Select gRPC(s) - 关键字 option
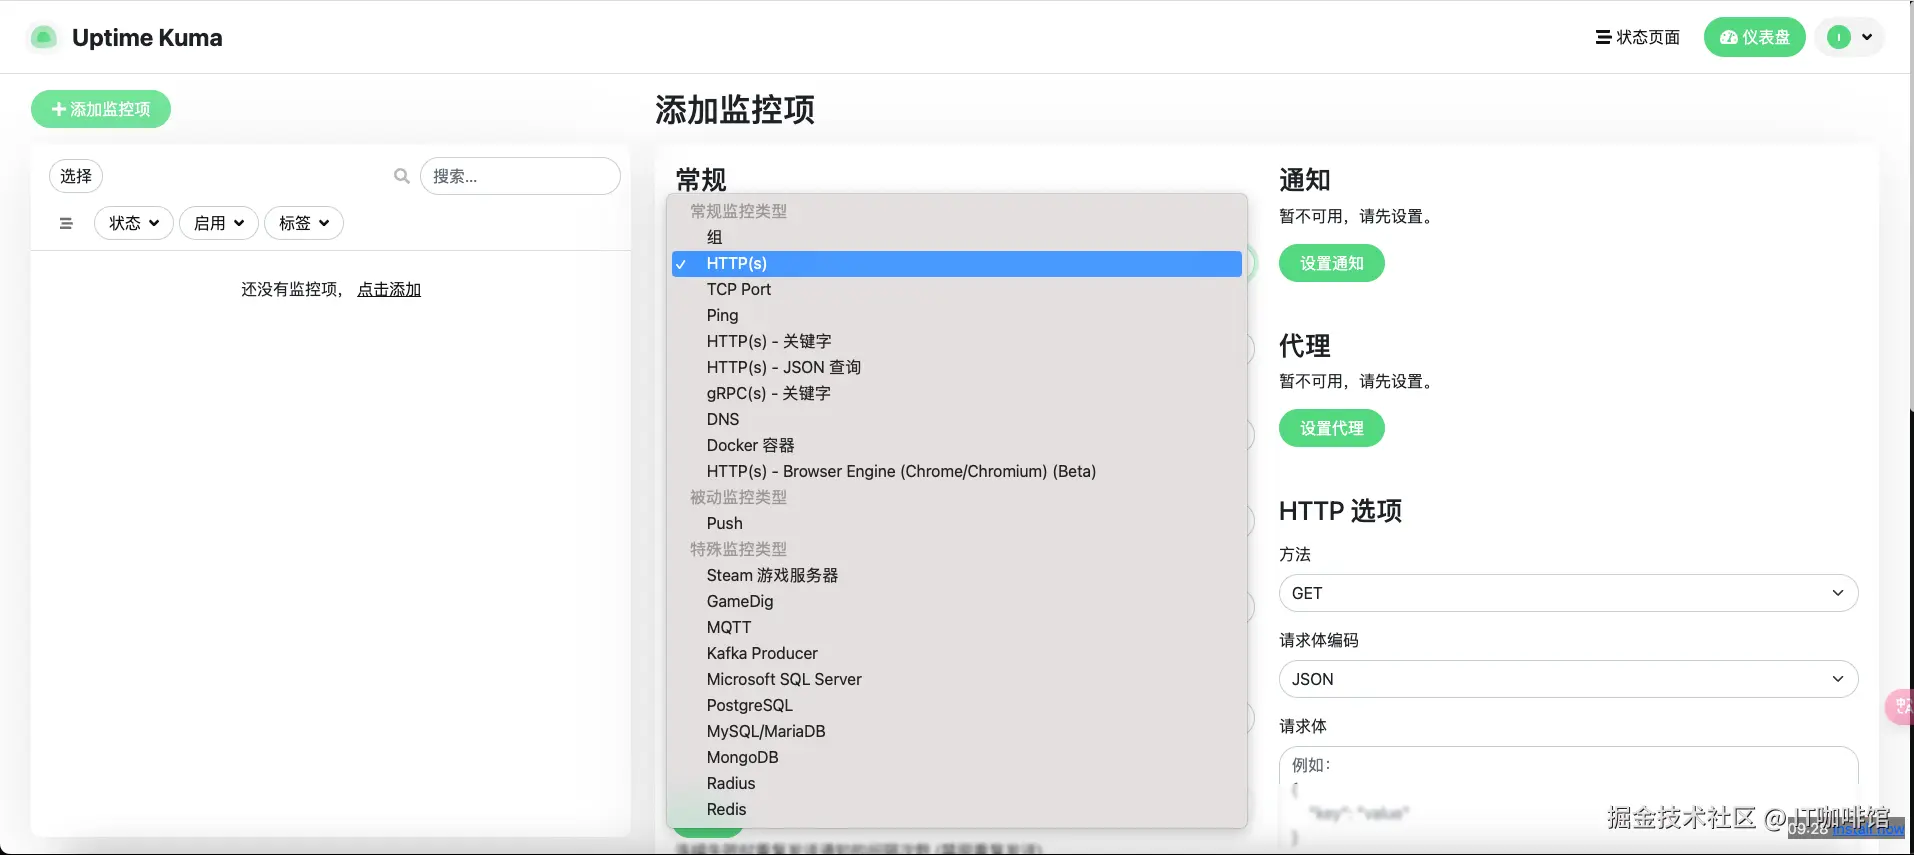1914x855 pixels. (x=957, y=393)
